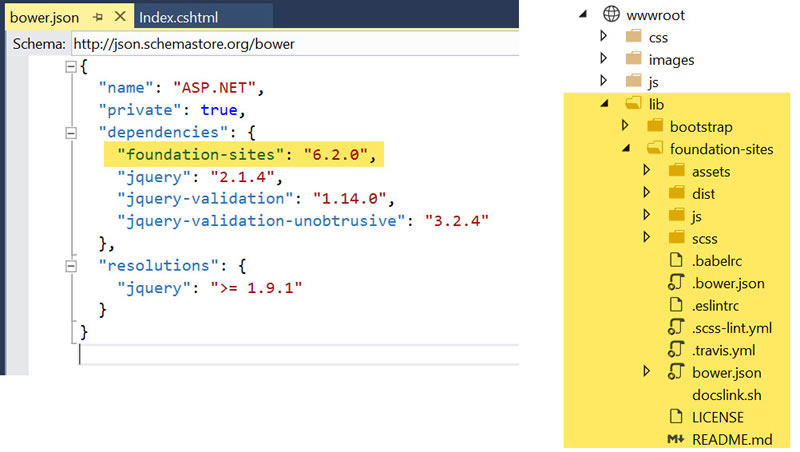Select the dist folder
This screenshot has width=800, height=452.
point(703,194)
